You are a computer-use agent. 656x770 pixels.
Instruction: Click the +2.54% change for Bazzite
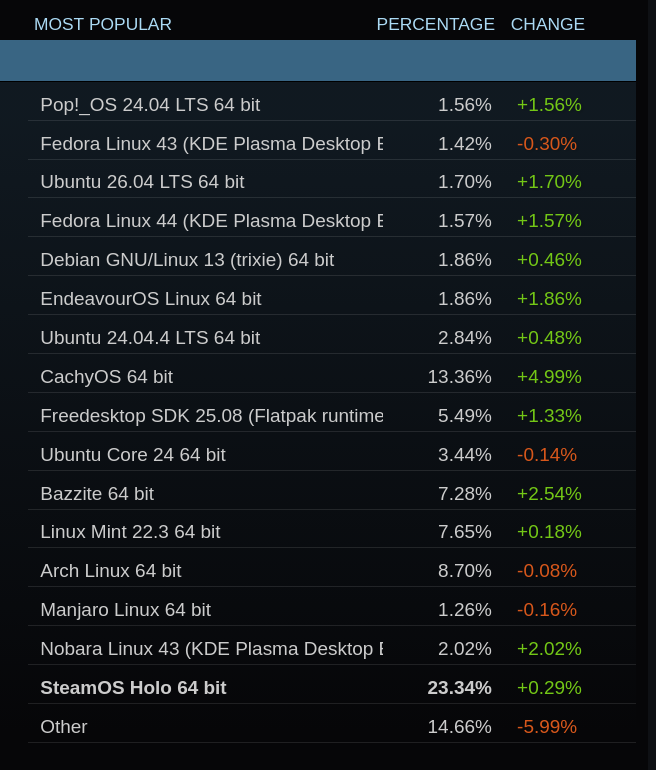pos(549,494)
